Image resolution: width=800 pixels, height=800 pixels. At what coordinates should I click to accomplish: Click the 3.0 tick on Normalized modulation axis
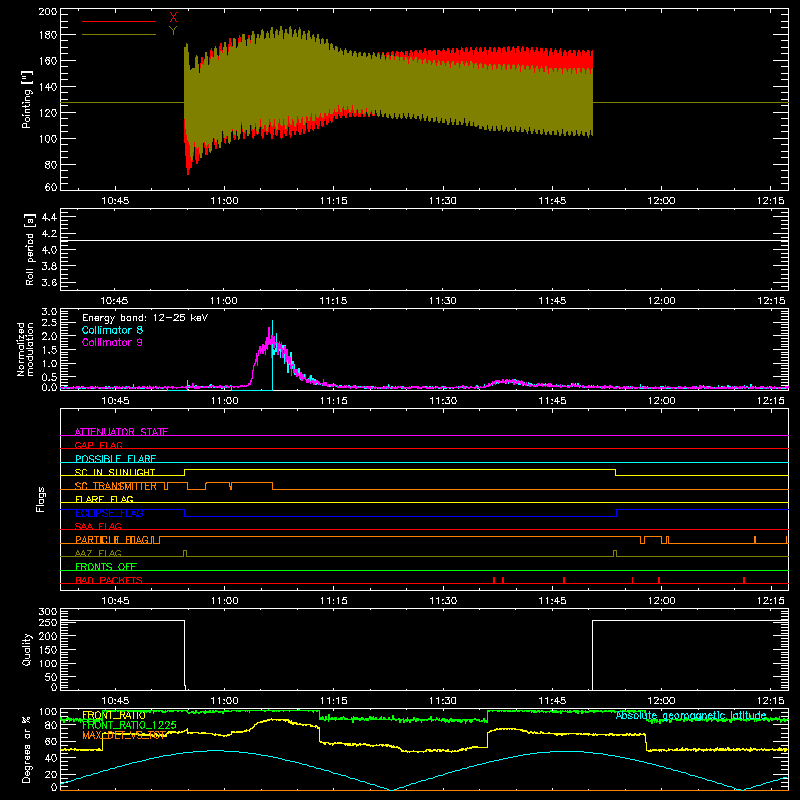point(49,311)
